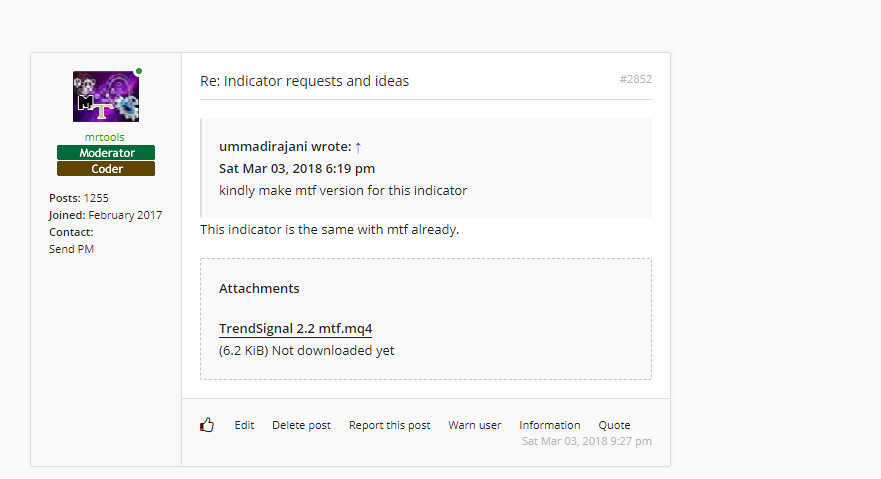Image resolution: width=881 pixels, height=479 pixels.
Task: Click the quoted author name ummadirajani
Action: click(x=263, y=147)
